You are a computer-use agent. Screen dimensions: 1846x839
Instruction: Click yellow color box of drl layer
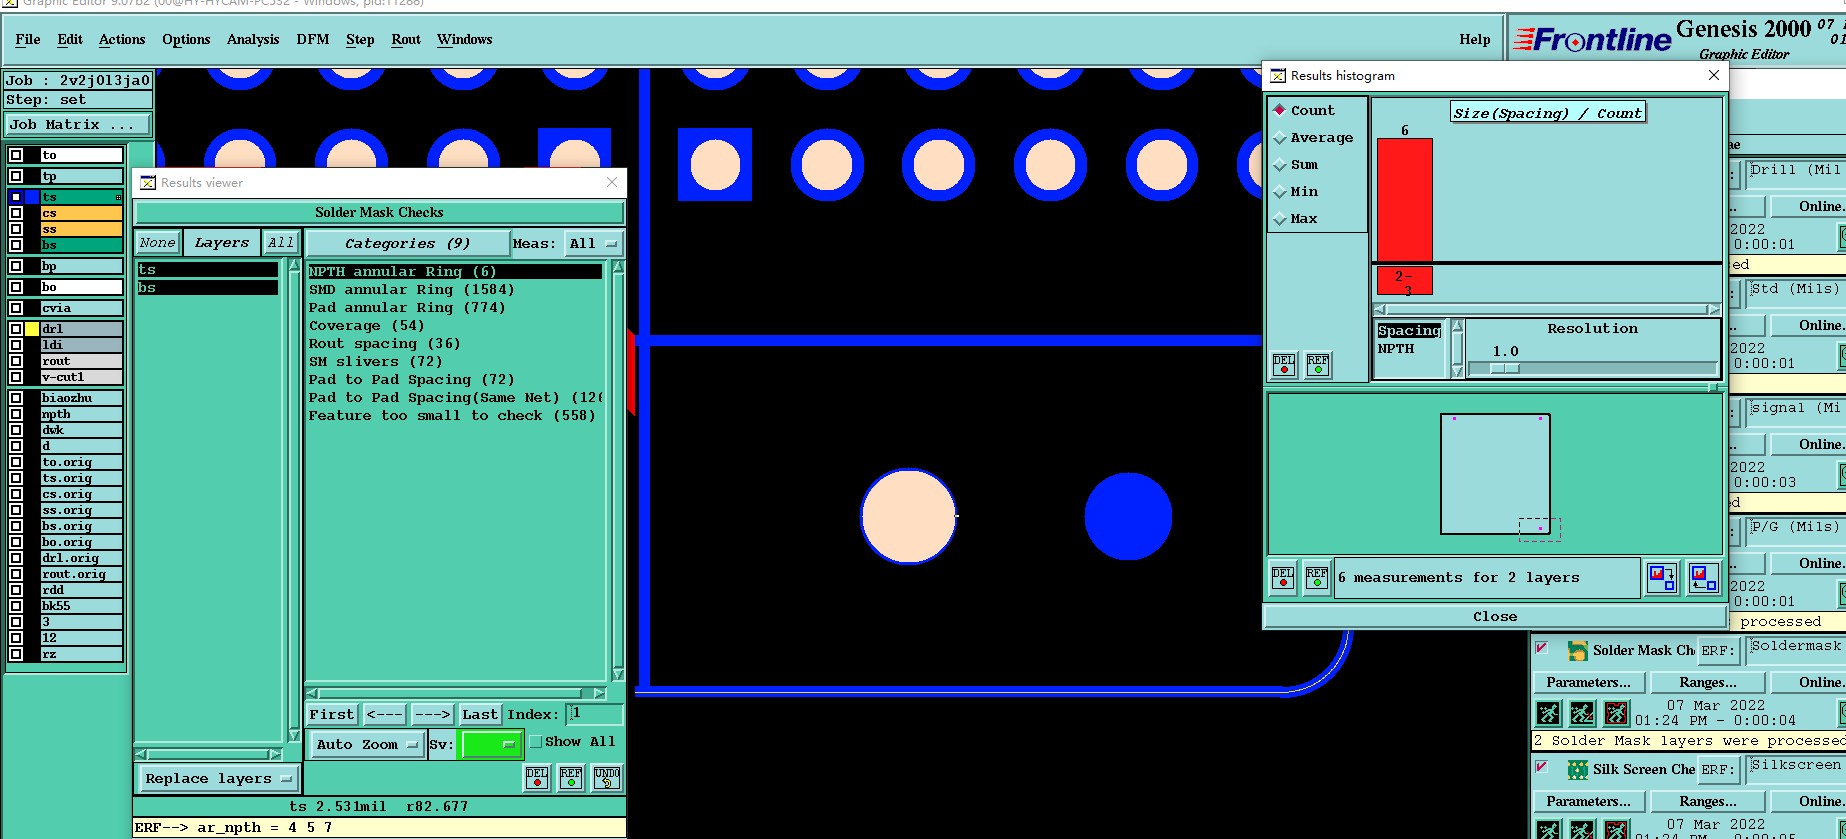32,329
